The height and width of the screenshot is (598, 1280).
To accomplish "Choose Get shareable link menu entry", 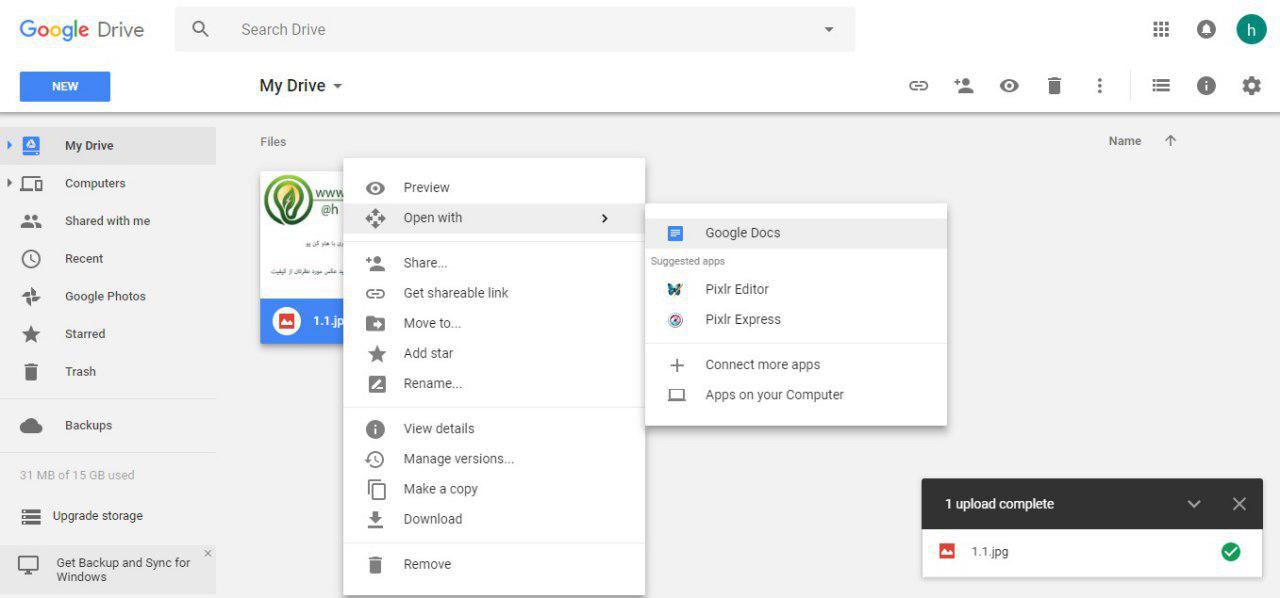I will coord(494,293).
